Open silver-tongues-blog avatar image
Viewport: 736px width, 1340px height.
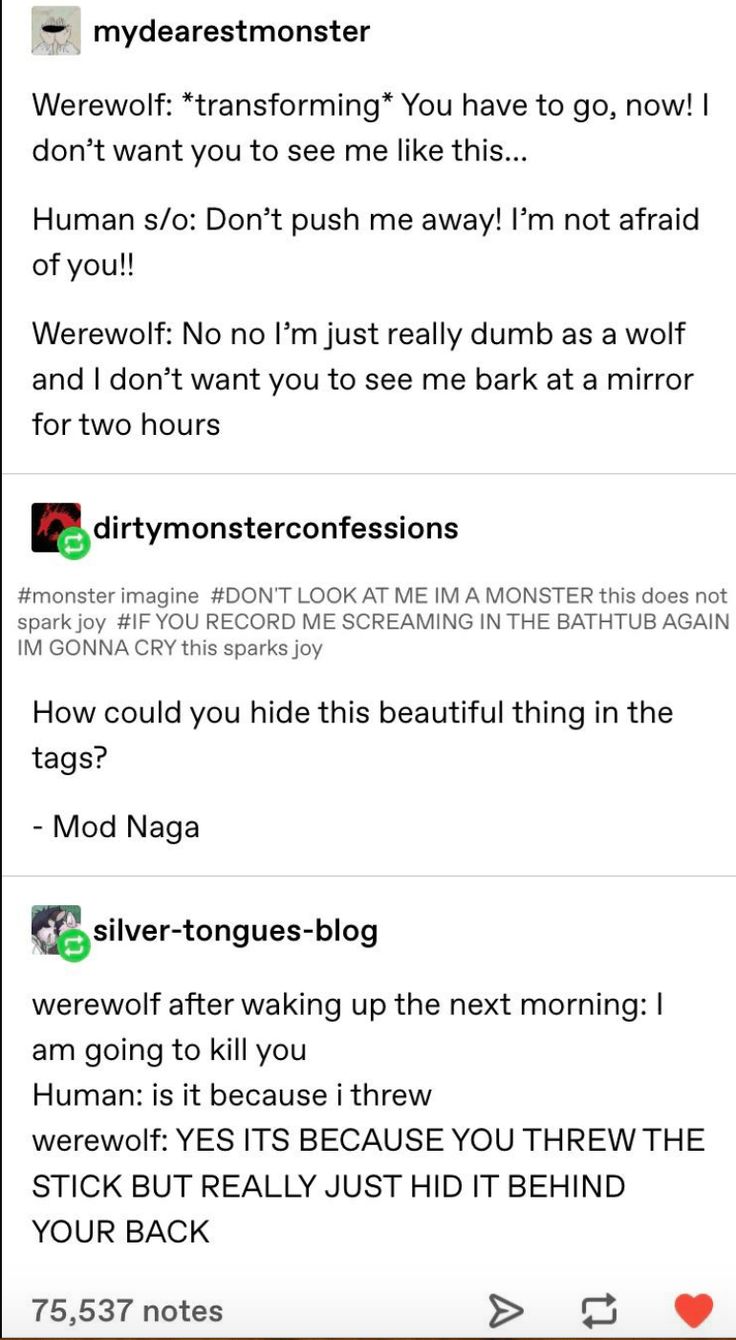pyautogui.click(x=56, y=930)
